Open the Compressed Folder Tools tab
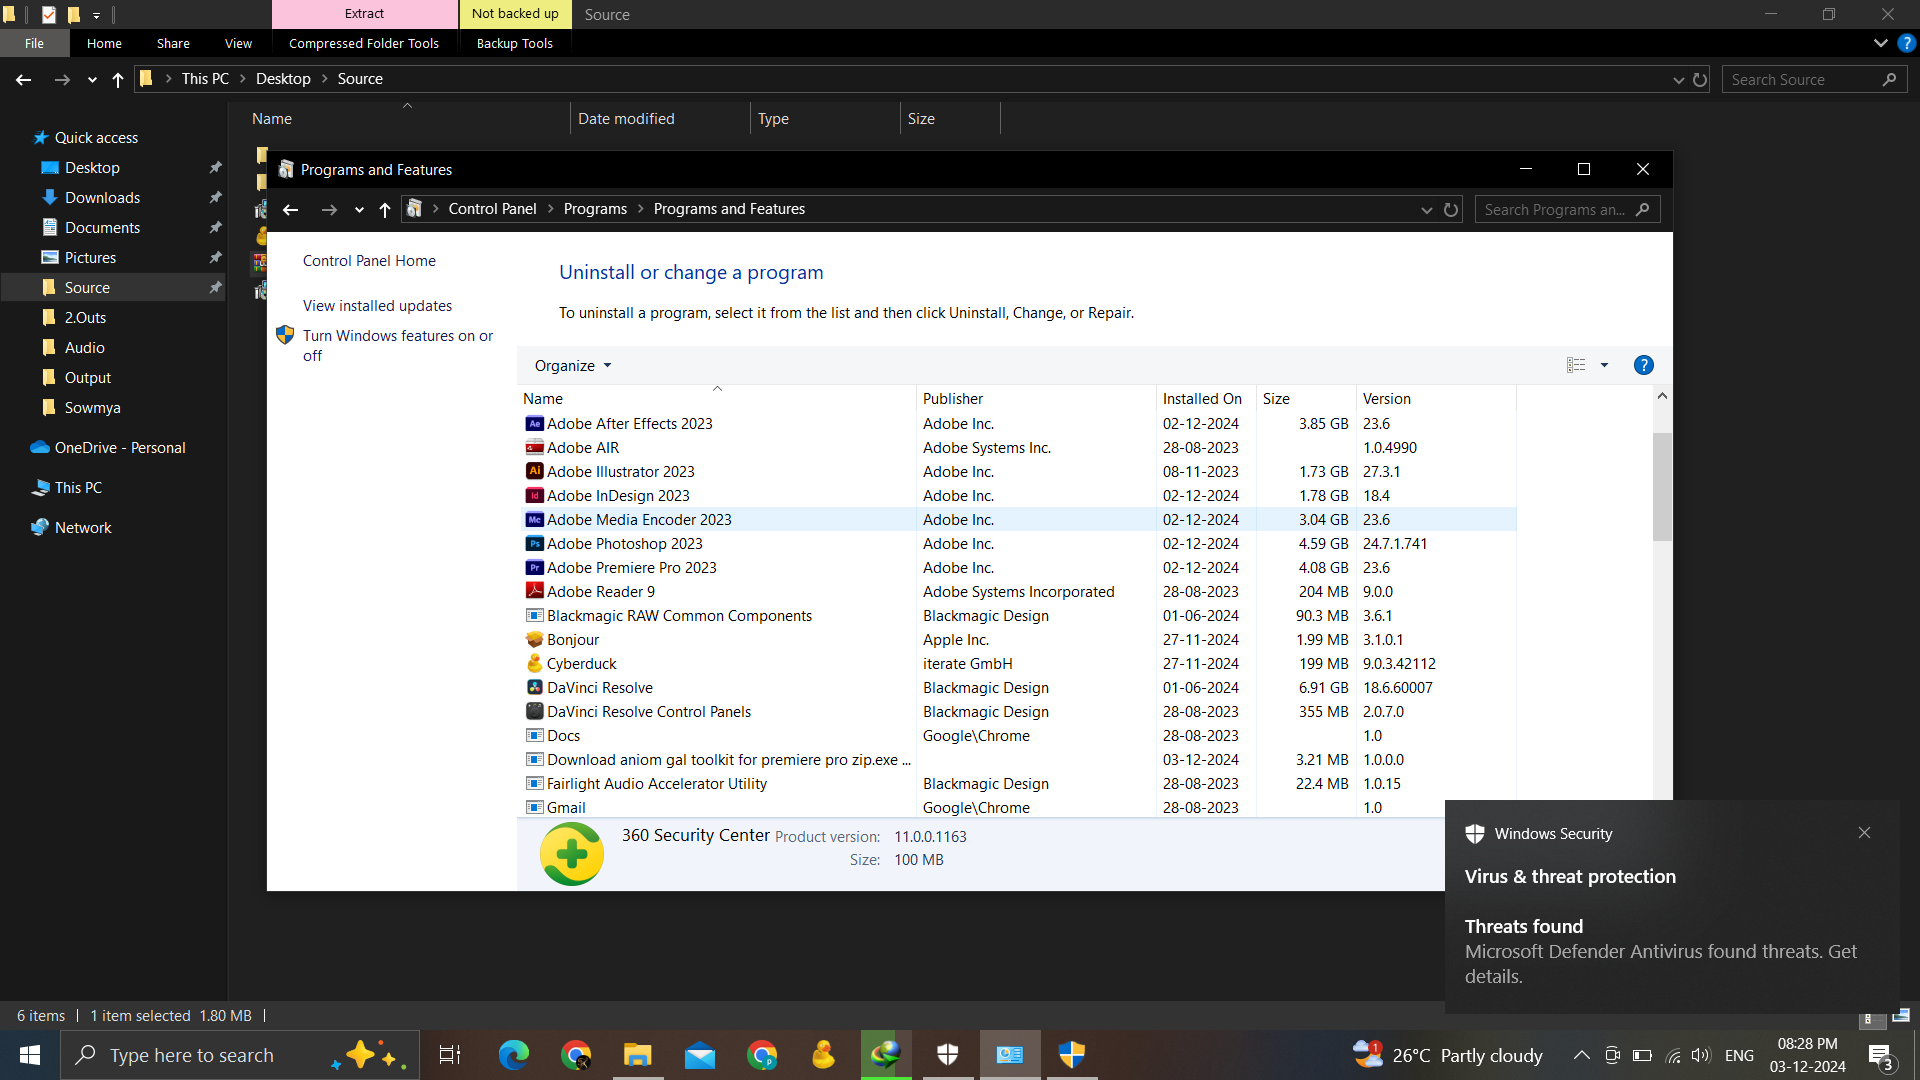This screenshot has height=1080, width=1920. click(364, 43)
